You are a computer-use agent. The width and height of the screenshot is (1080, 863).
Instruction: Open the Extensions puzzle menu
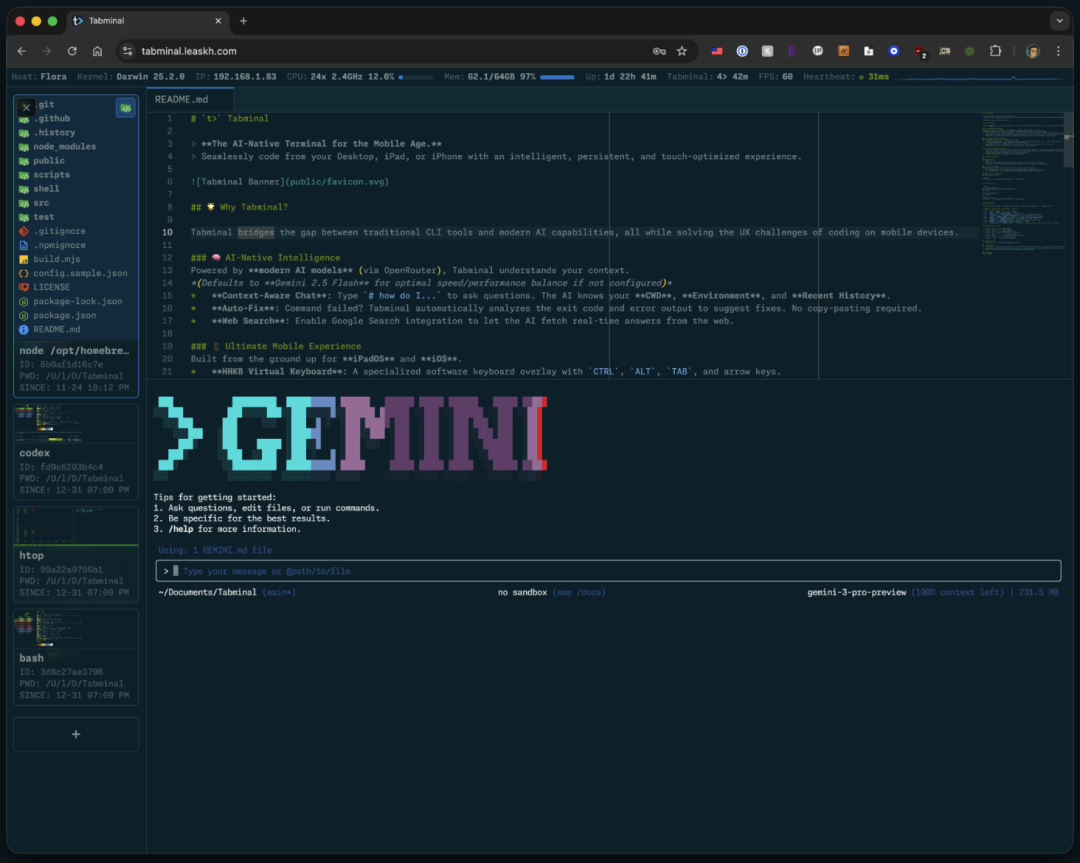point(995,51)
